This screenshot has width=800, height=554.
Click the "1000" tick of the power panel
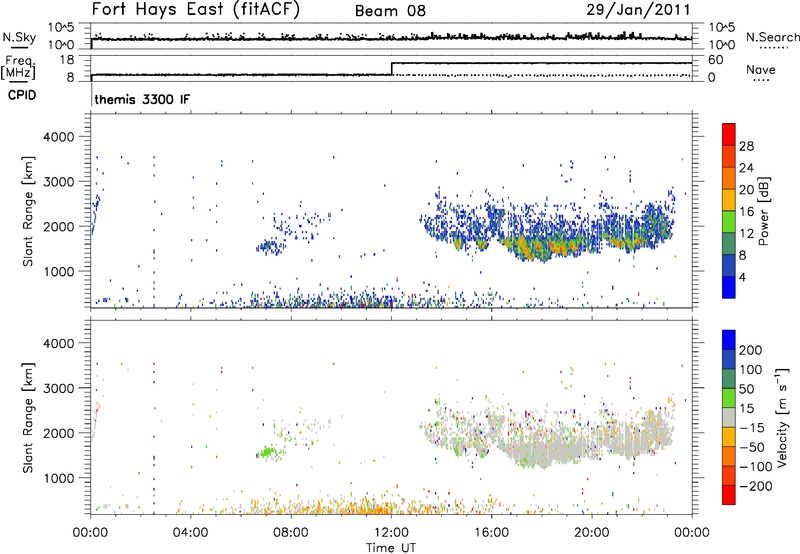pyautogui.click(x=58, y=271)
